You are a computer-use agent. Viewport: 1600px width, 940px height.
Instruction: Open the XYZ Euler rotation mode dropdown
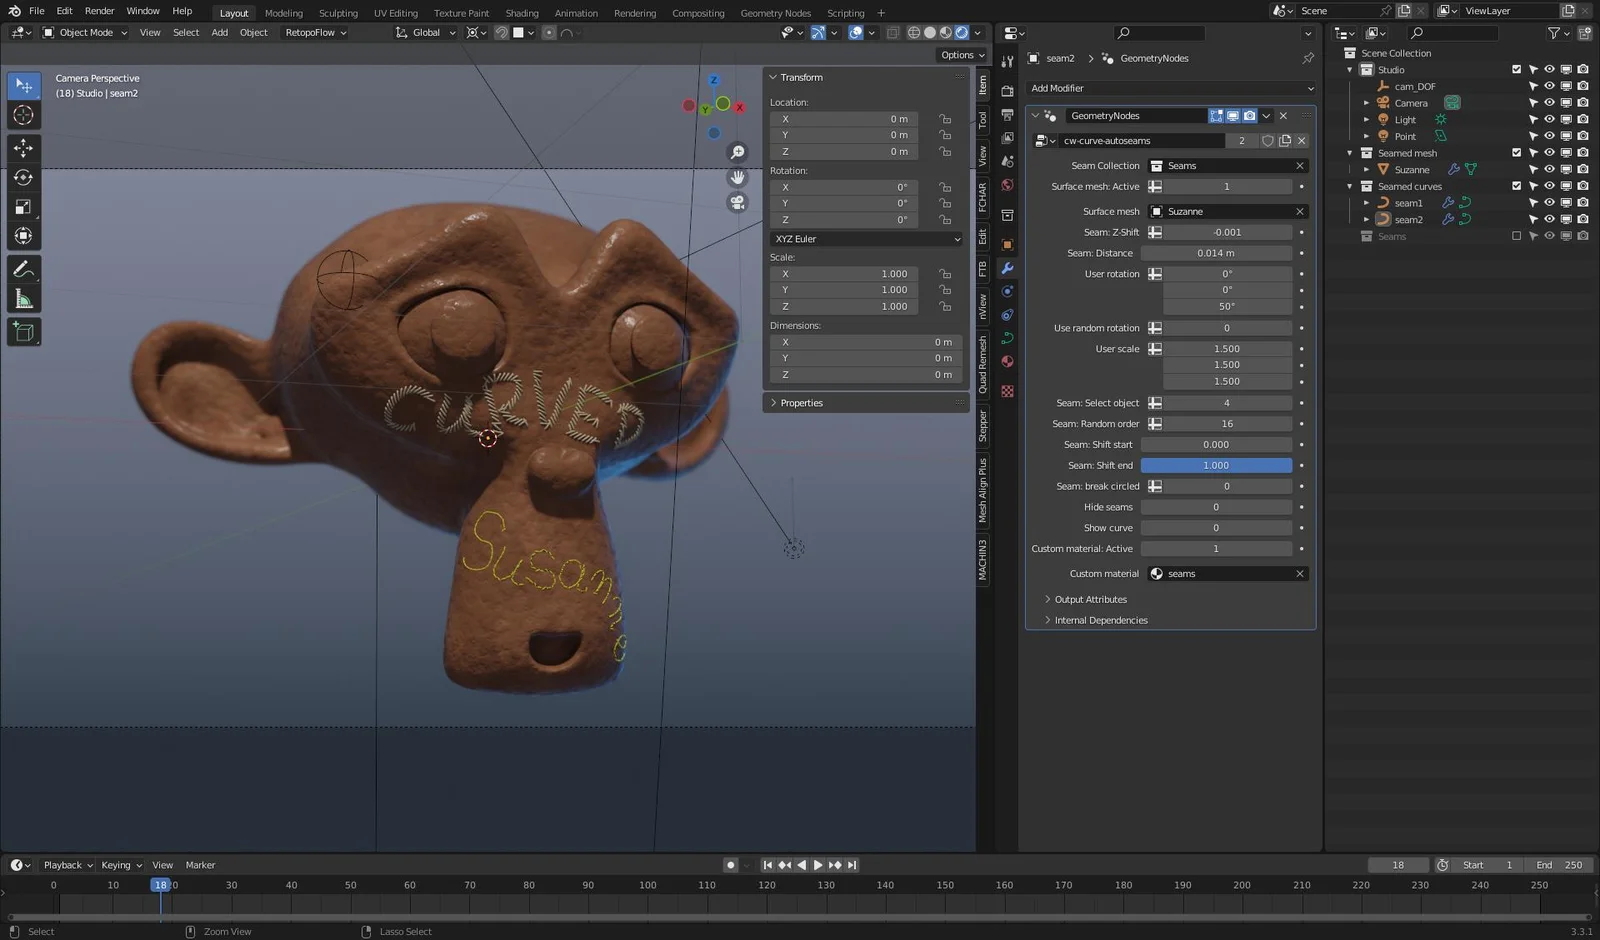(865, 239)
